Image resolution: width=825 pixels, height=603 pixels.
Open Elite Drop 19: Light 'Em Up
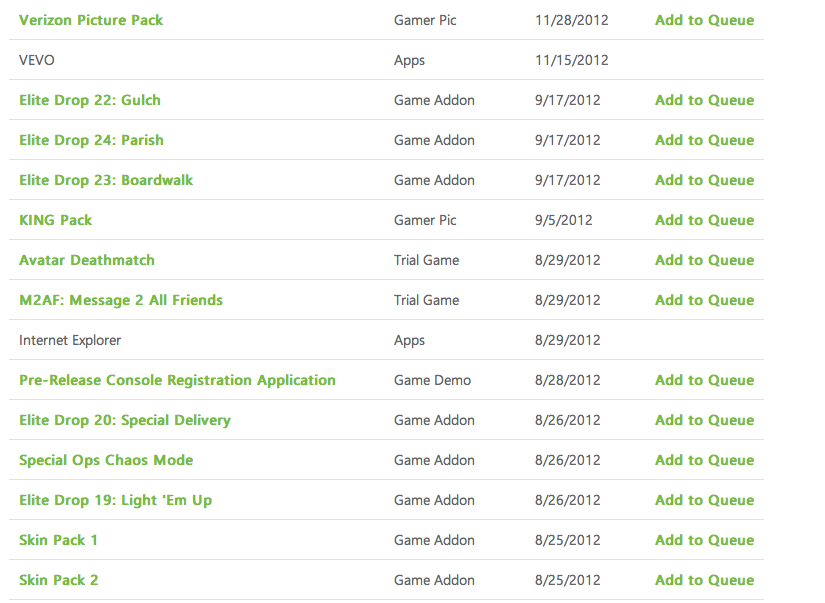pos(116,500)
